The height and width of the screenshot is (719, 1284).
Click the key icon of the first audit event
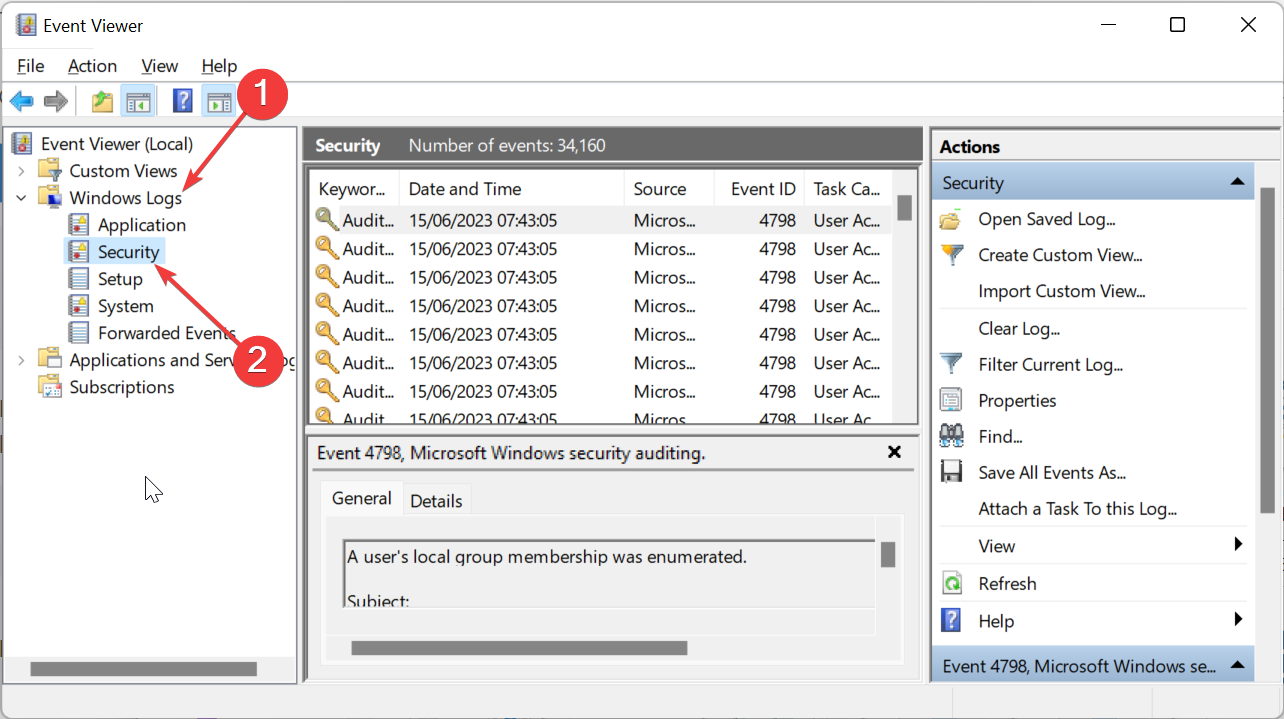pos(327,219)
